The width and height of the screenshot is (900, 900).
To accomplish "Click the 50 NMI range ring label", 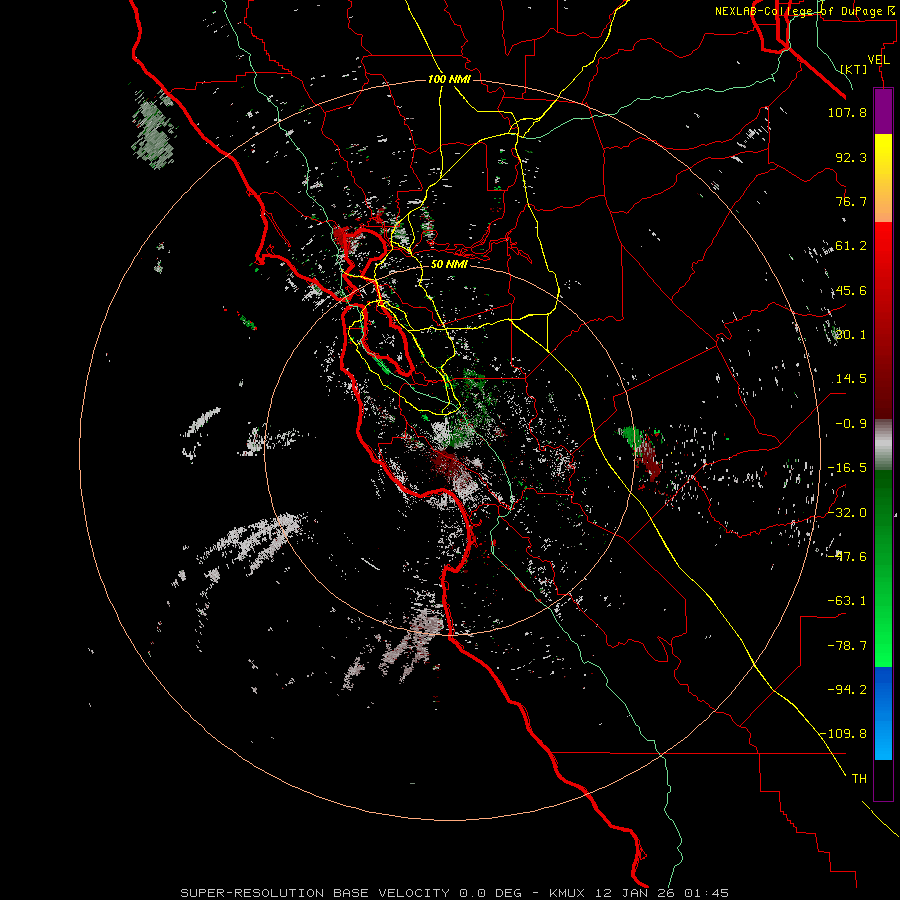I will (x=449, y=264).
